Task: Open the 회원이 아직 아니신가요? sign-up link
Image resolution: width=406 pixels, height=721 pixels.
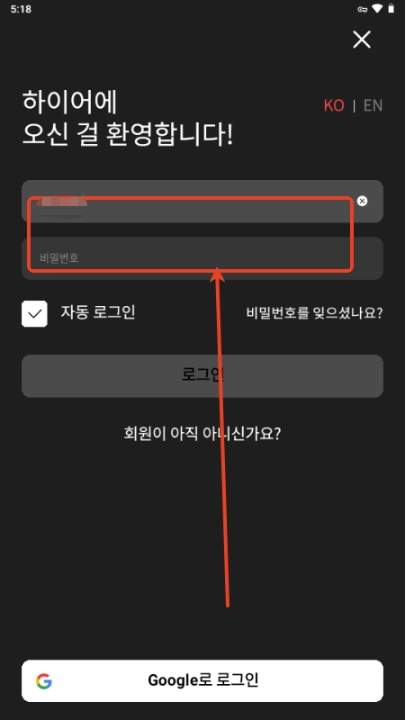Action: tap(202, 434)
